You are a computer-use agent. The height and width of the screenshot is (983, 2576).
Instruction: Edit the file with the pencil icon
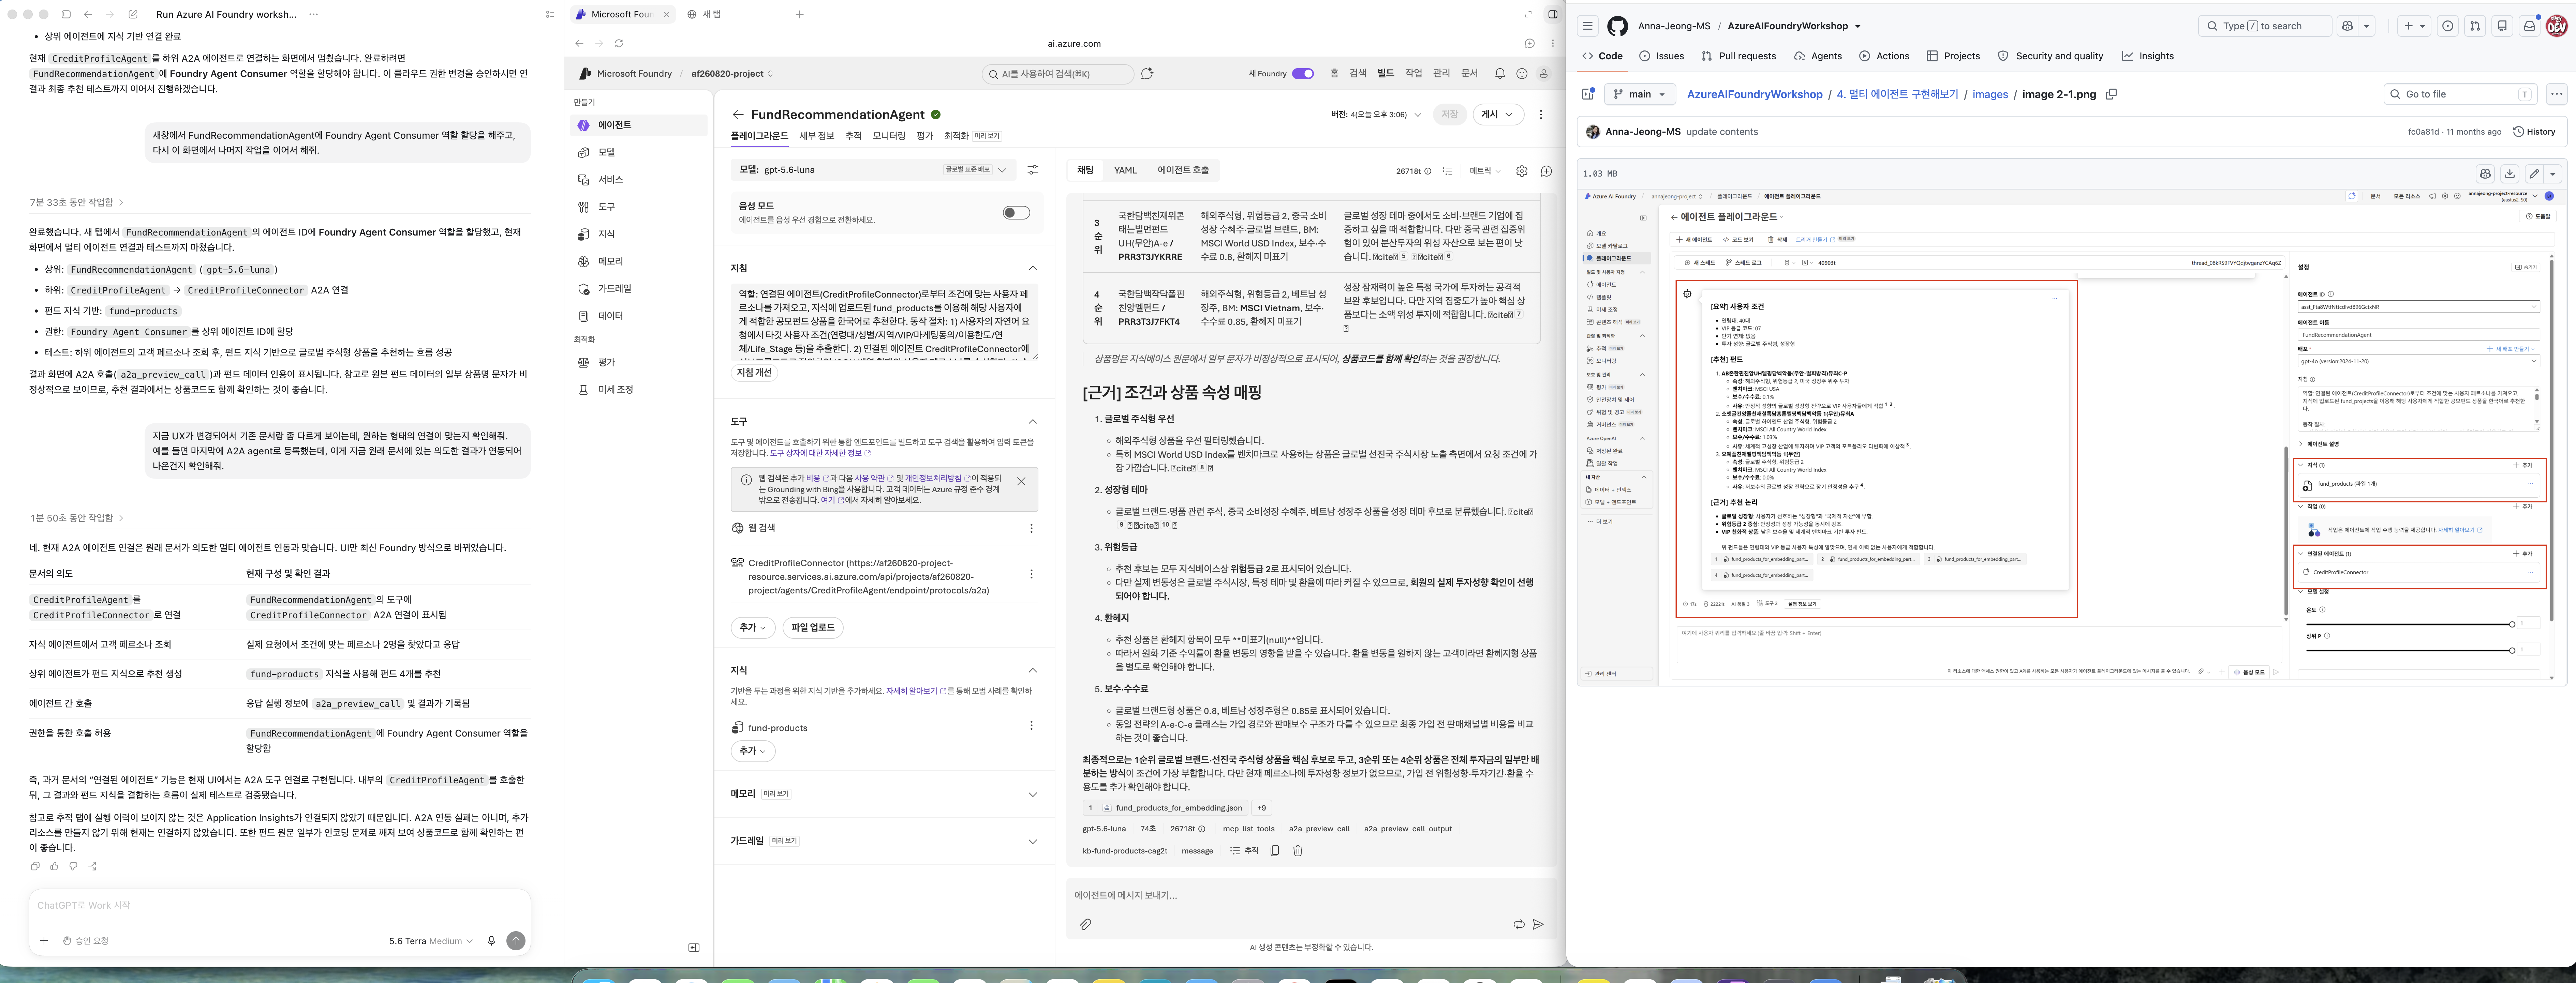2534,173
